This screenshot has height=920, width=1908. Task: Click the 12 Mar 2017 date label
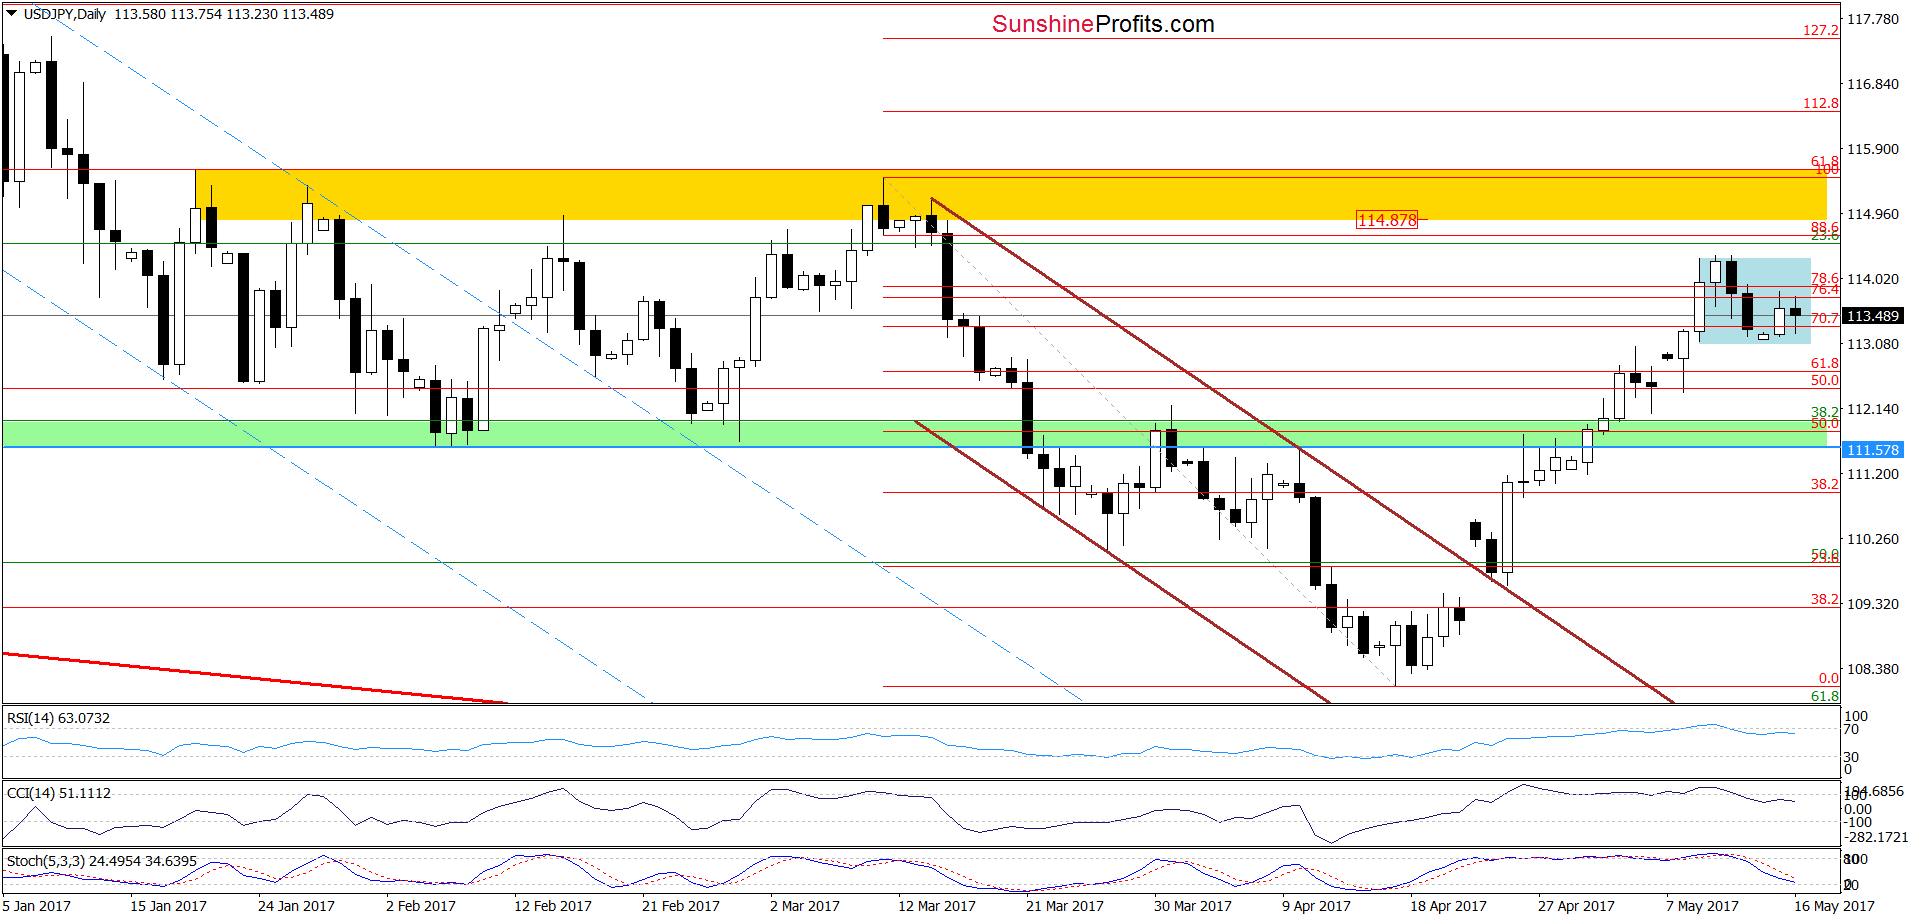tap(937, 906)
